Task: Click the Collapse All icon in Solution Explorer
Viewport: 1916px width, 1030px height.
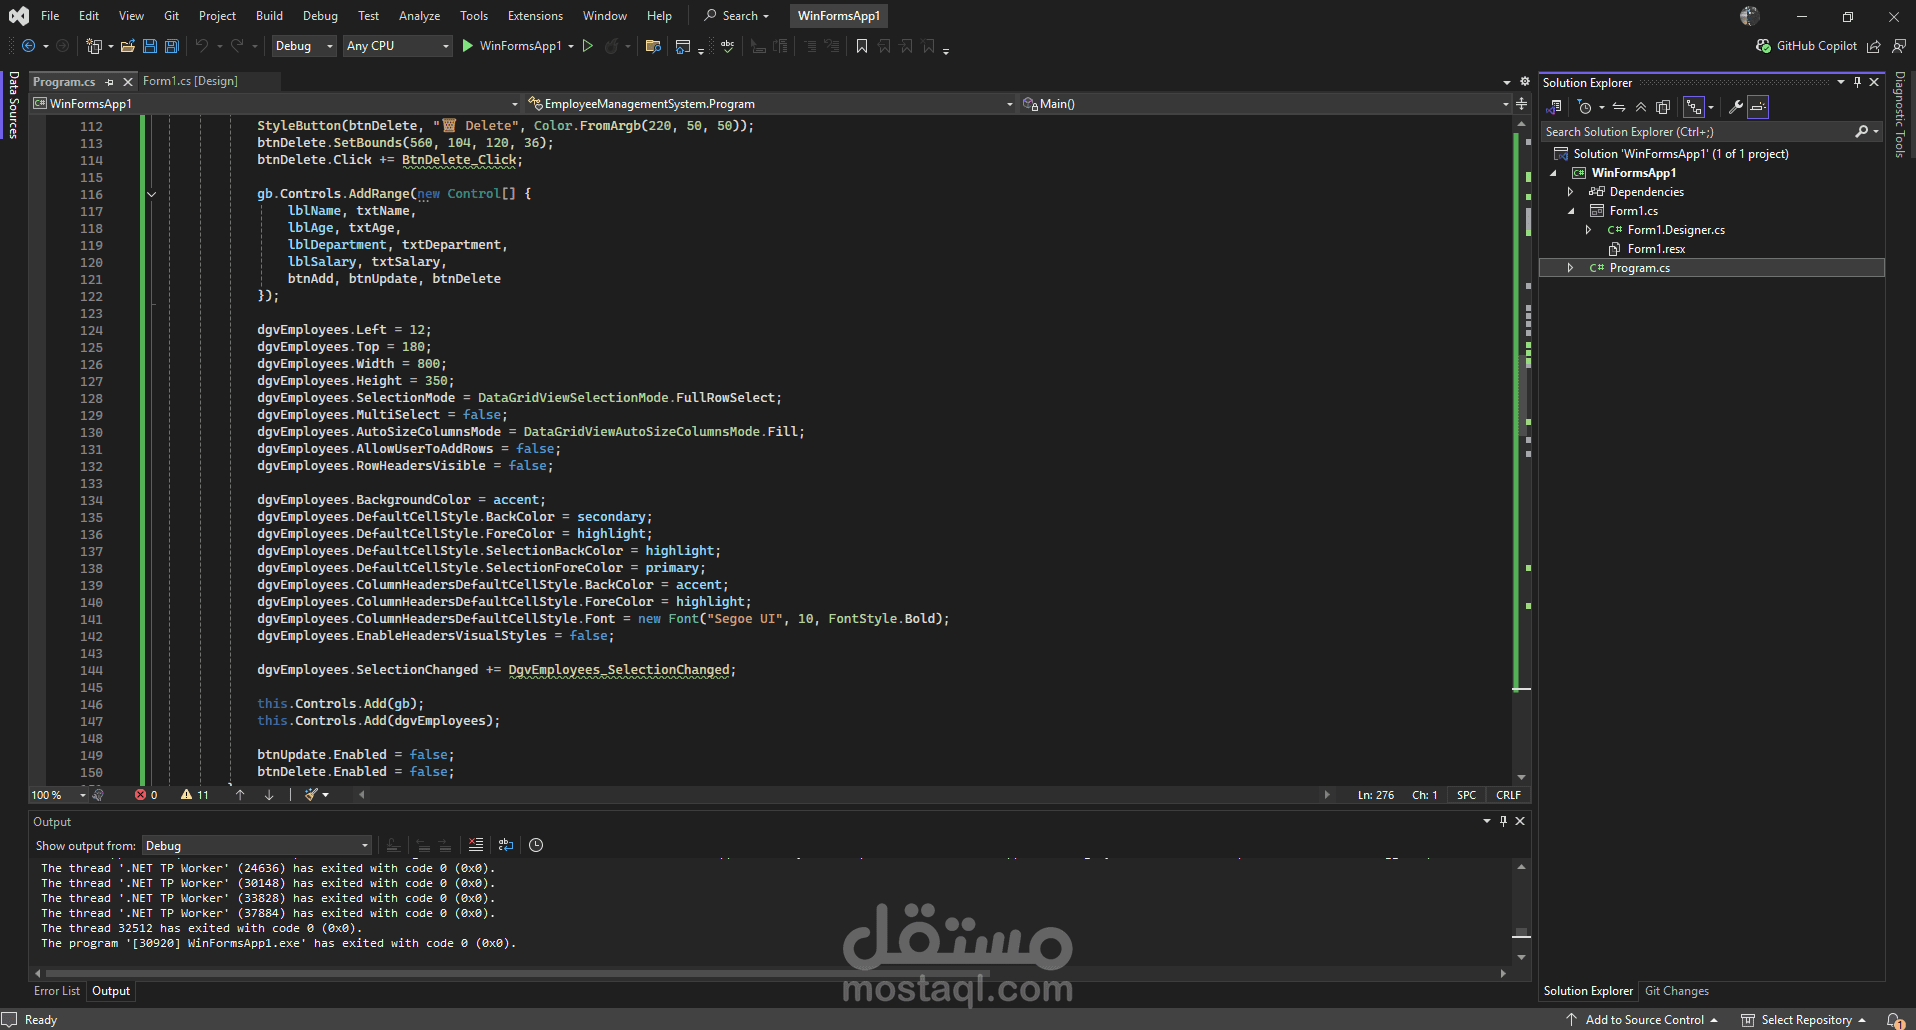Action: (1641, 107)
